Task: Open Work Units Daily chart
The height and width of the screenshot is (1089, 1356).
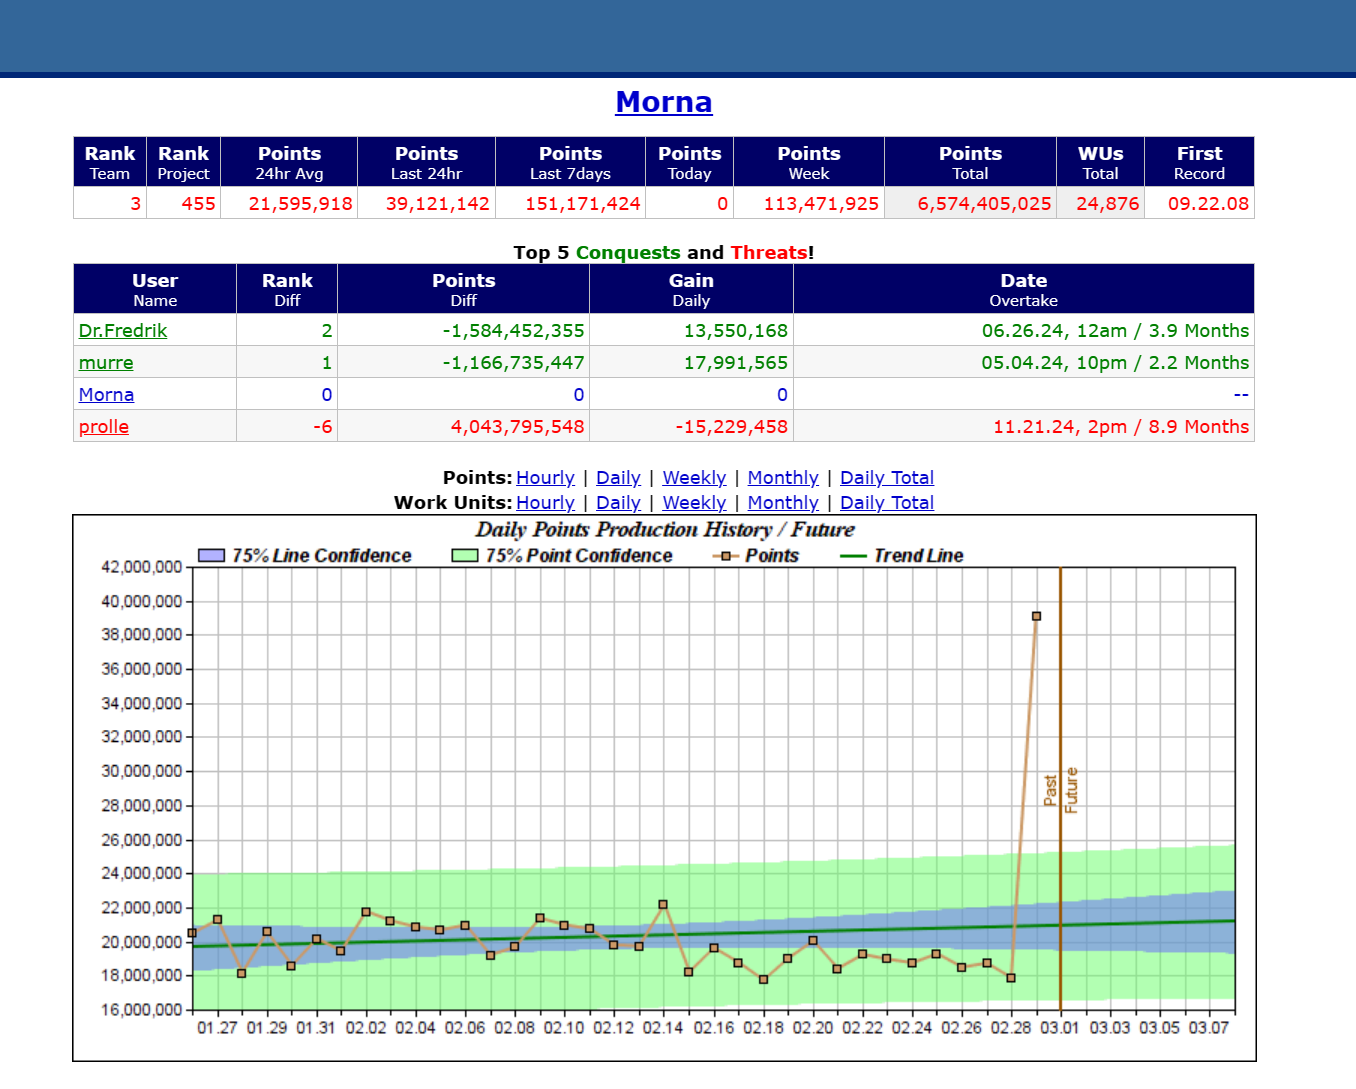Action: [x=618, y=503]
